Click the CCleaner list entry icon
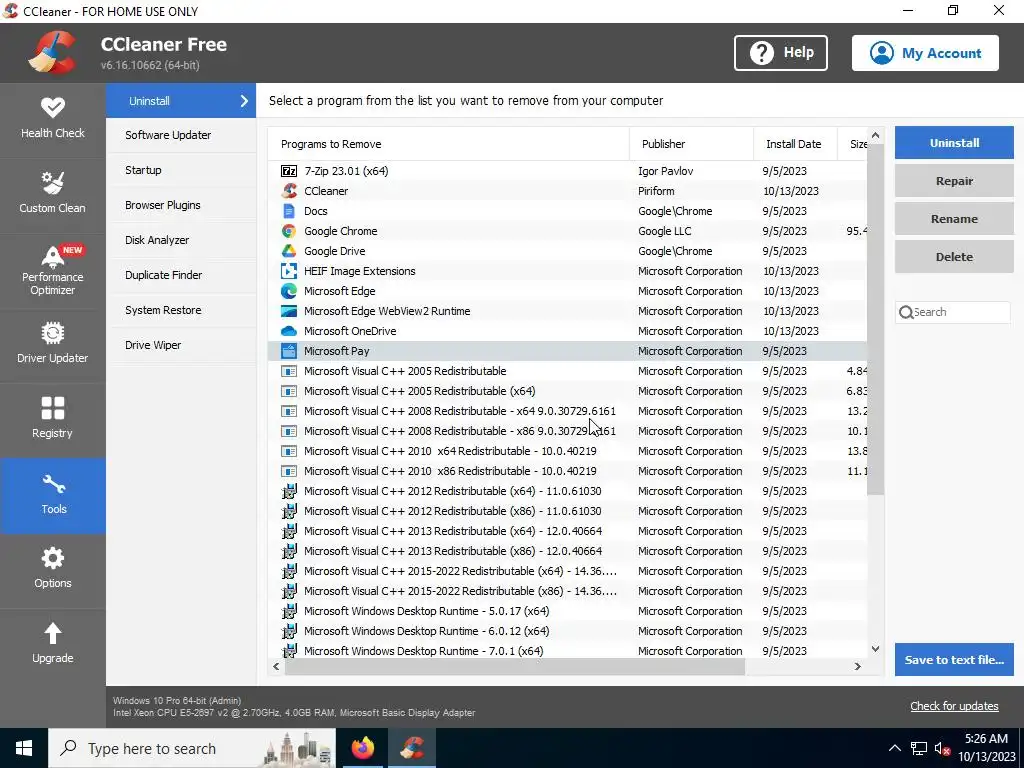This screenshot has height=768, width=1024. (x=289, y=191)
